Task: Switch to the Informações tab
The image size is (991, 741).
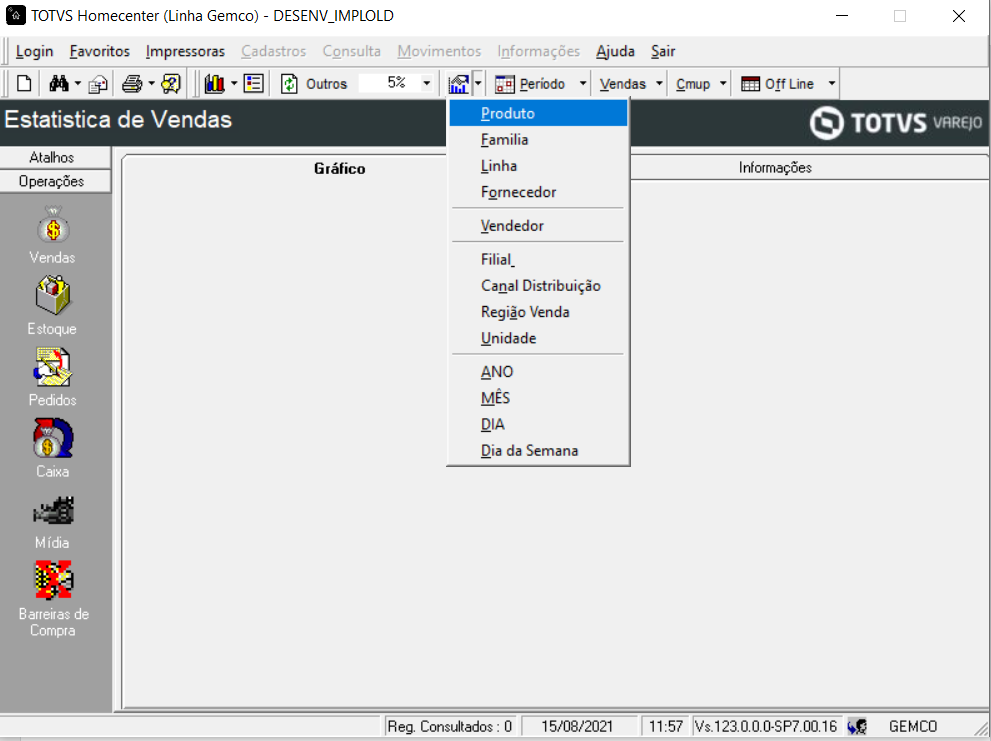Action: pos(775,168)
